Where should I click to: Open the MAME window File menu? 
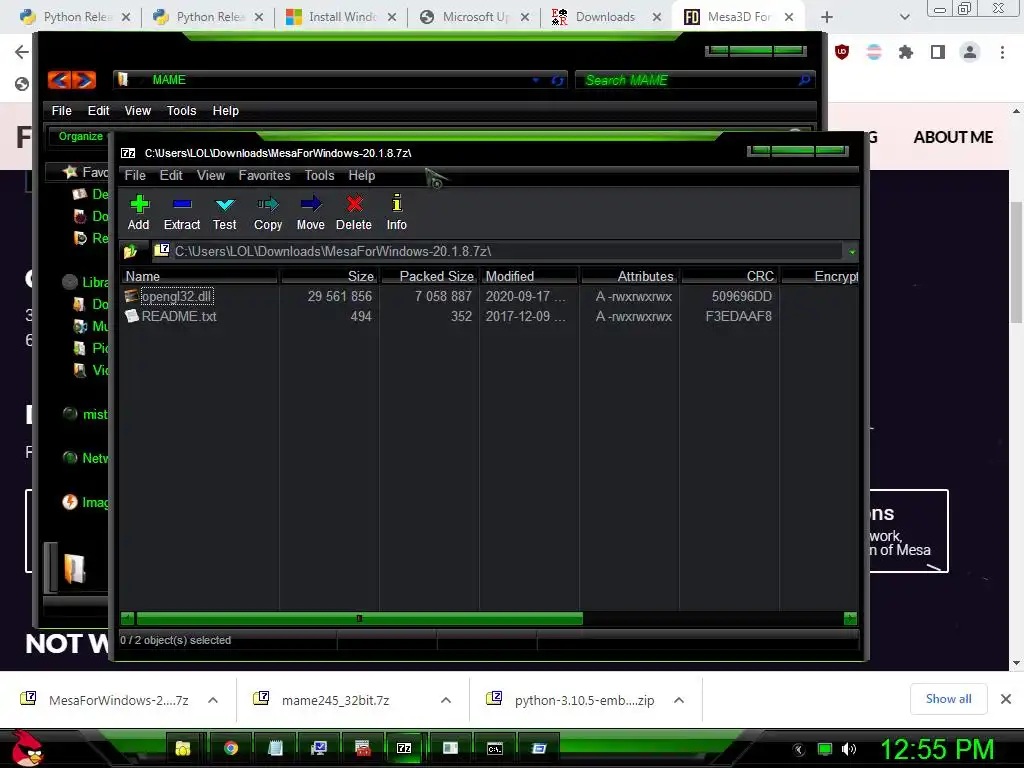61,110
